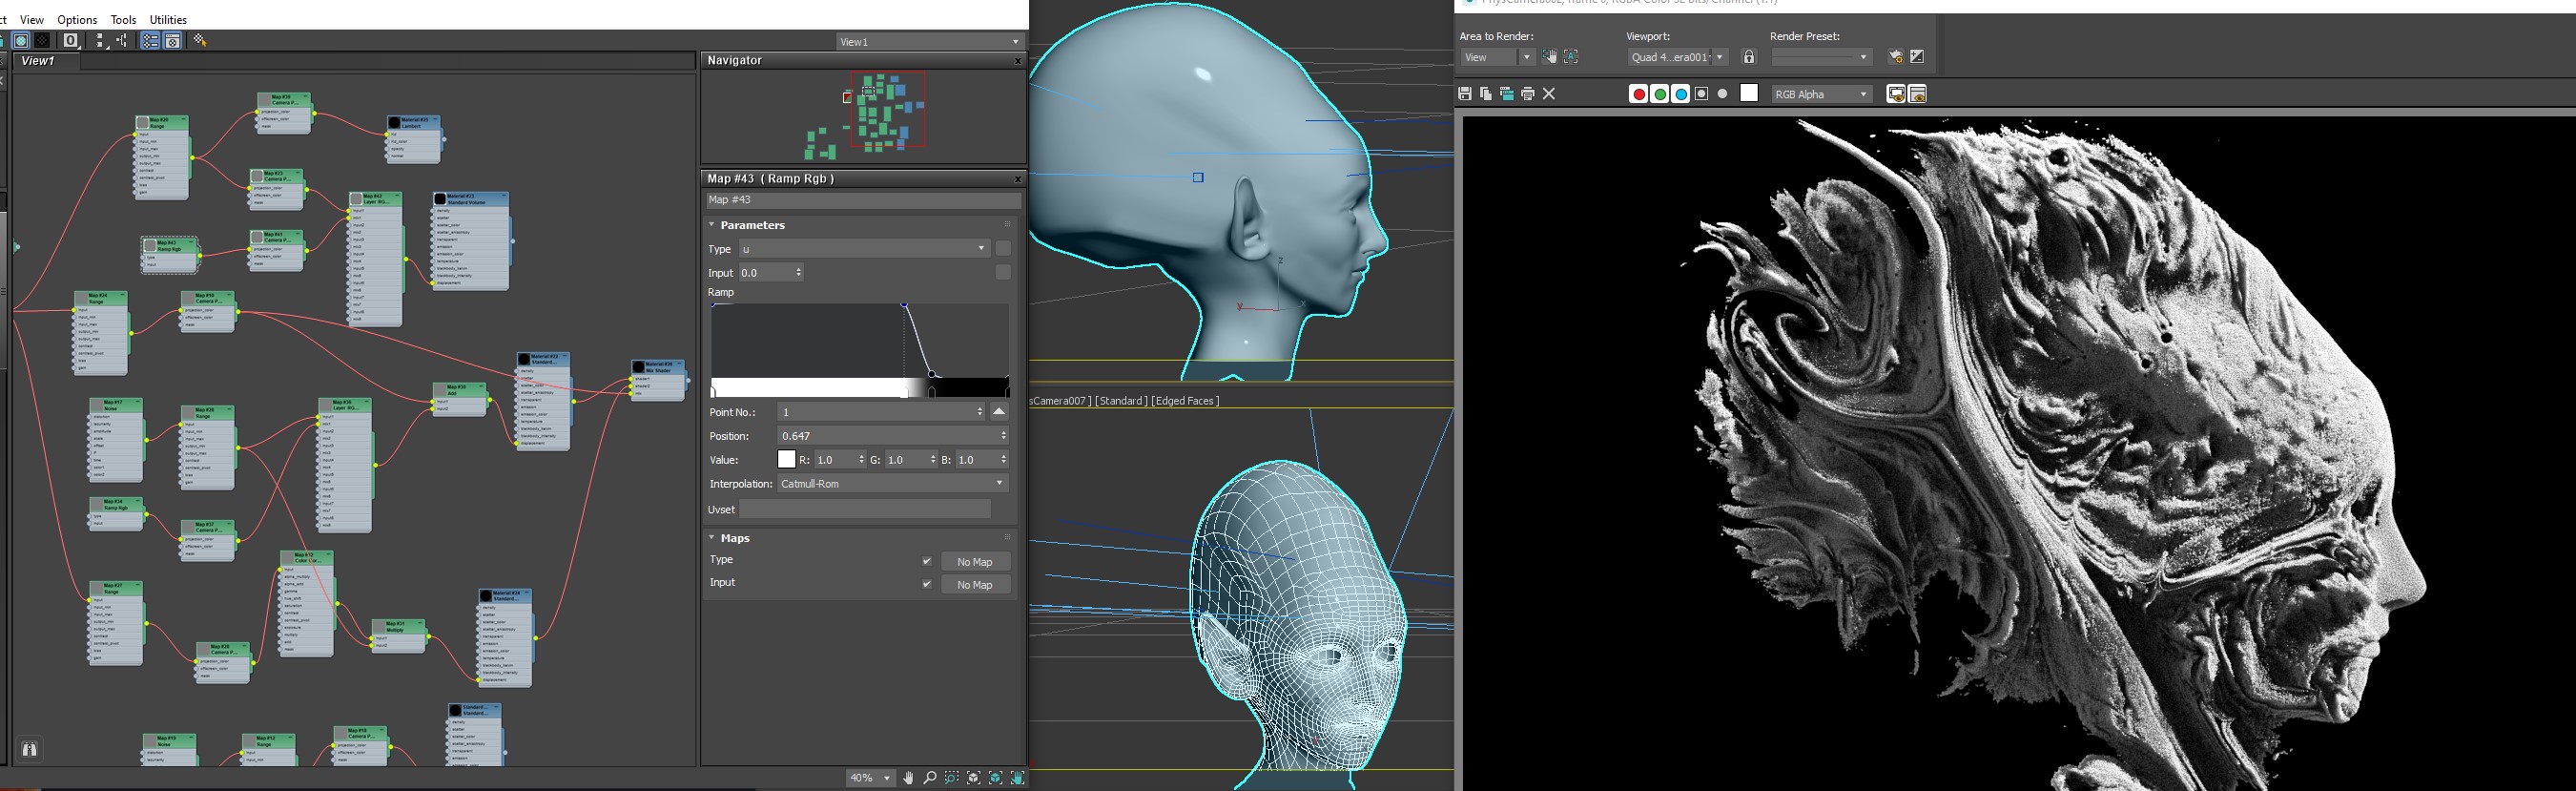Uncheck the Type map checkbox

tap(926, 561)
